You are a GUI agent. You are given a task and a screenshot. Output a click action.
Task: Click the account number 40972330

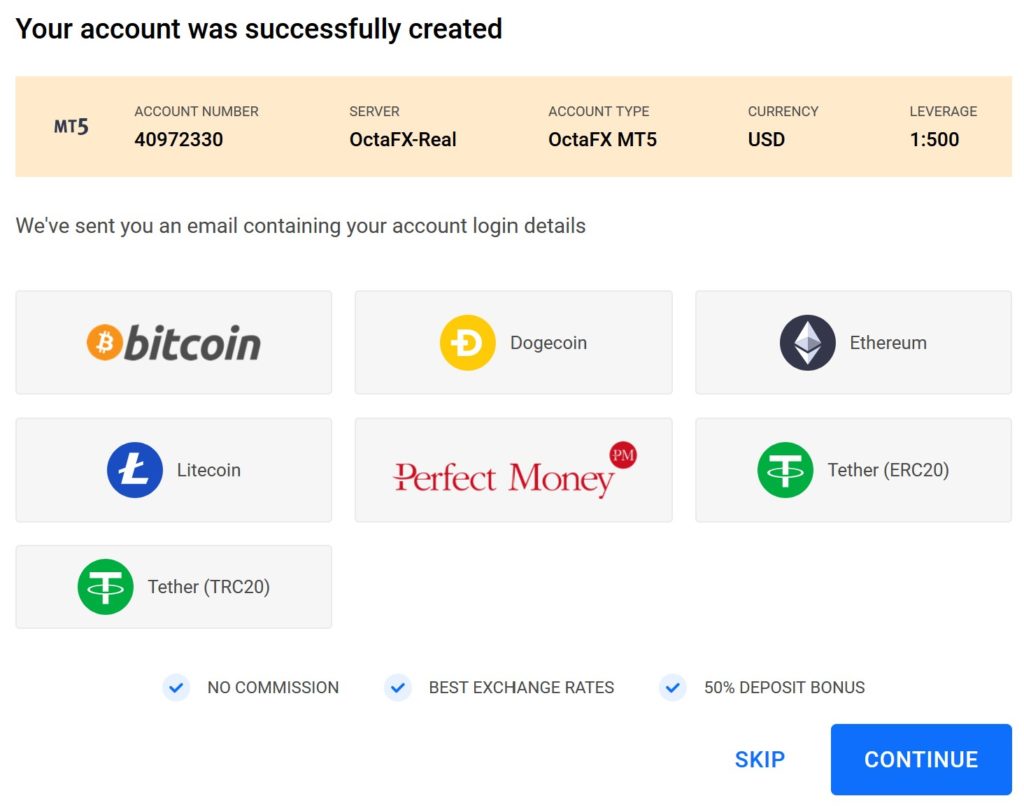tap(178, 140)
